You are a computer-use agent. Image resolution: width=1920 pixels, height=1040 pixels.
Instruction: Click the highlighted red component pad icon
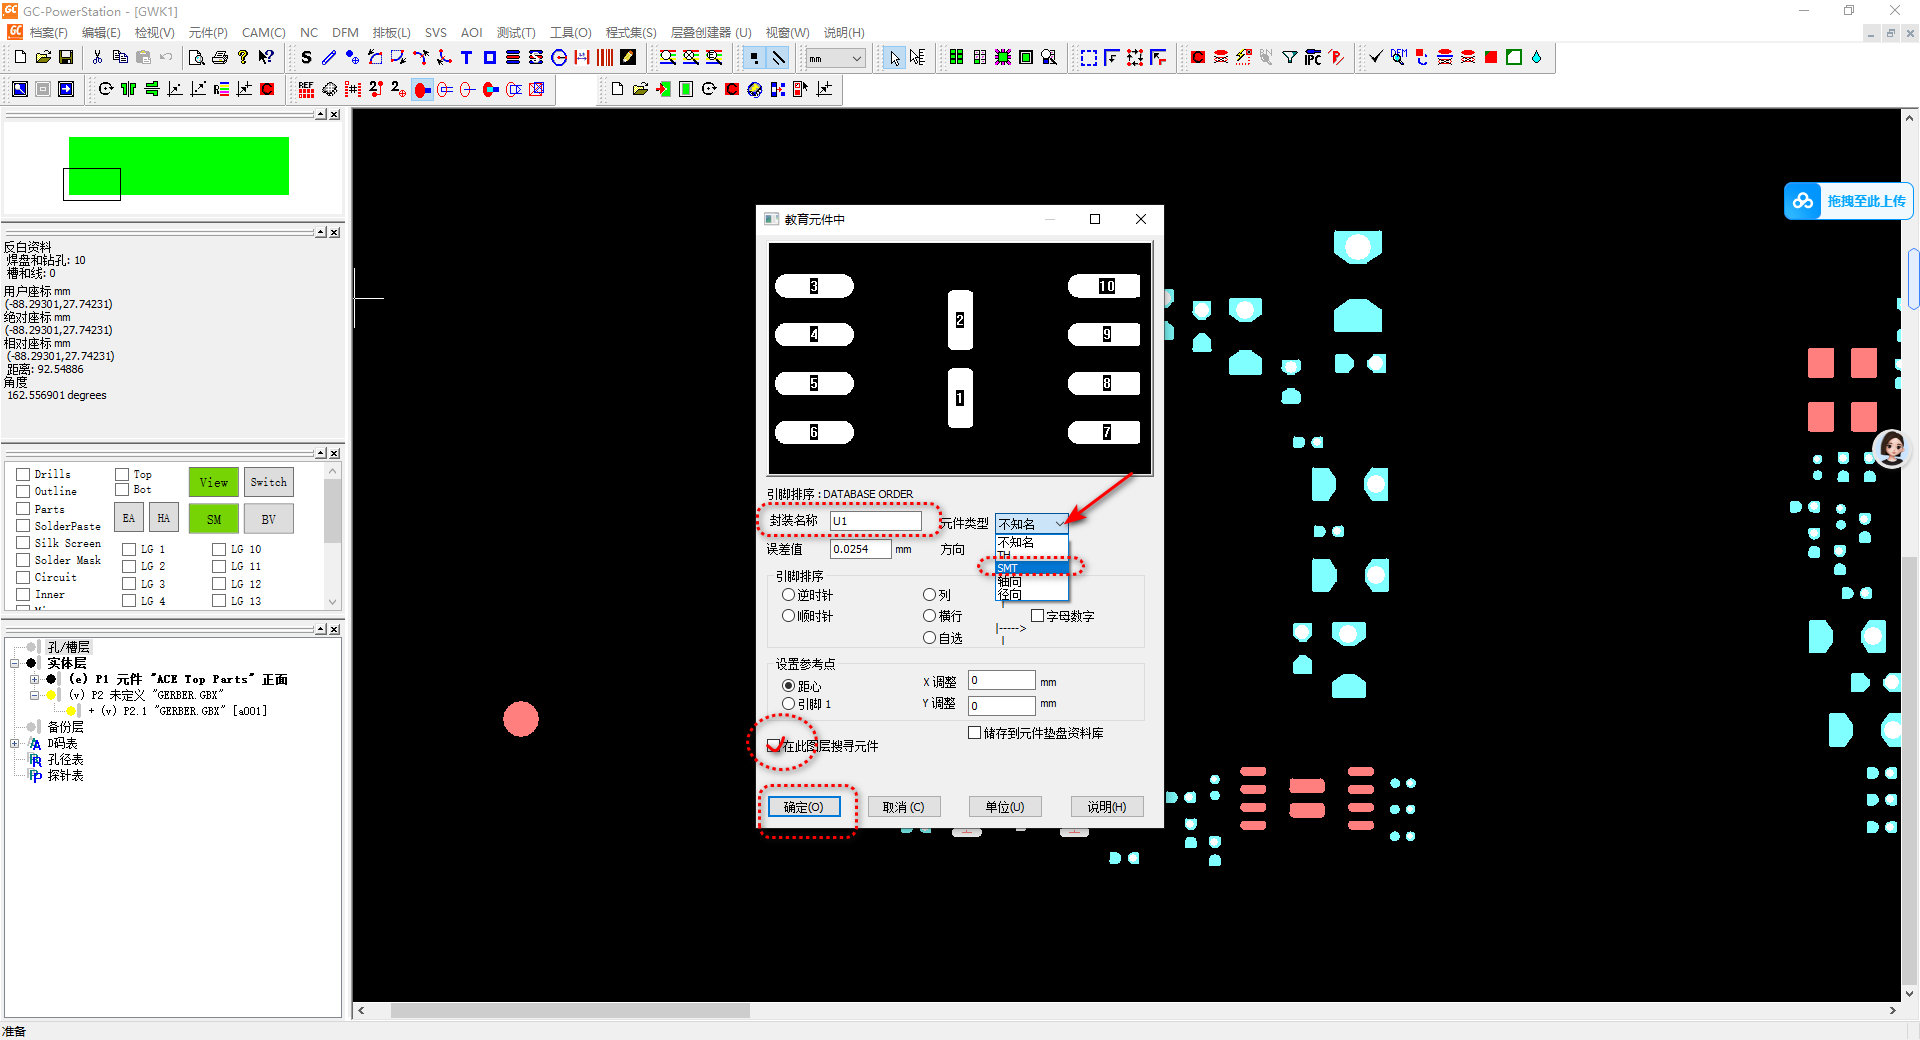pos(422,90)
